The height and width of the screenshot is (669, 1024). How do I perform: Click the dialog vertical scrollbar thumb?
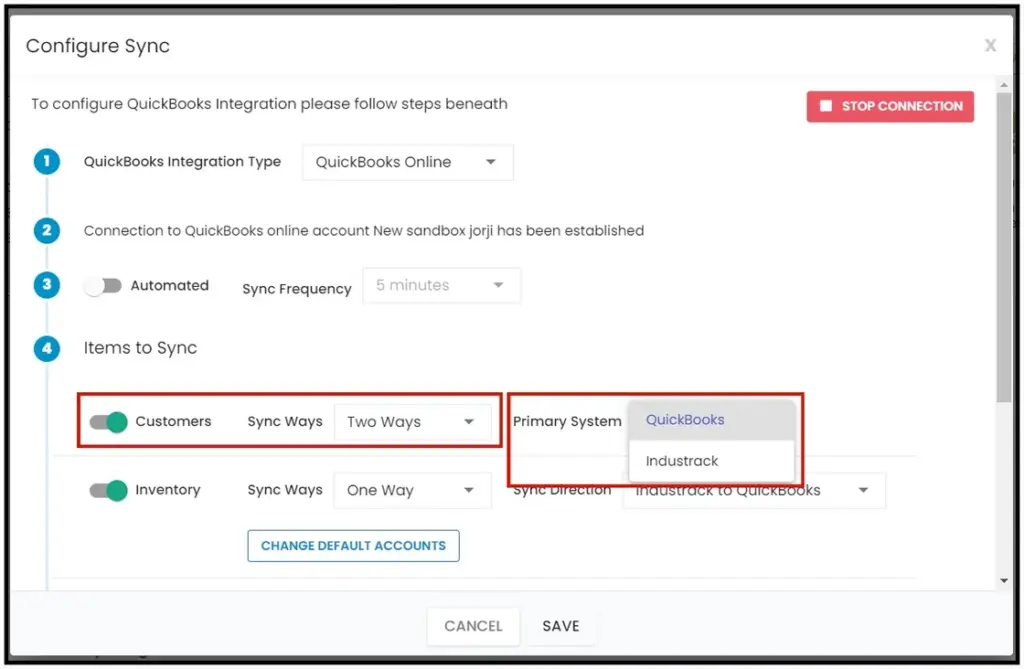click(x=1004, y=248)
